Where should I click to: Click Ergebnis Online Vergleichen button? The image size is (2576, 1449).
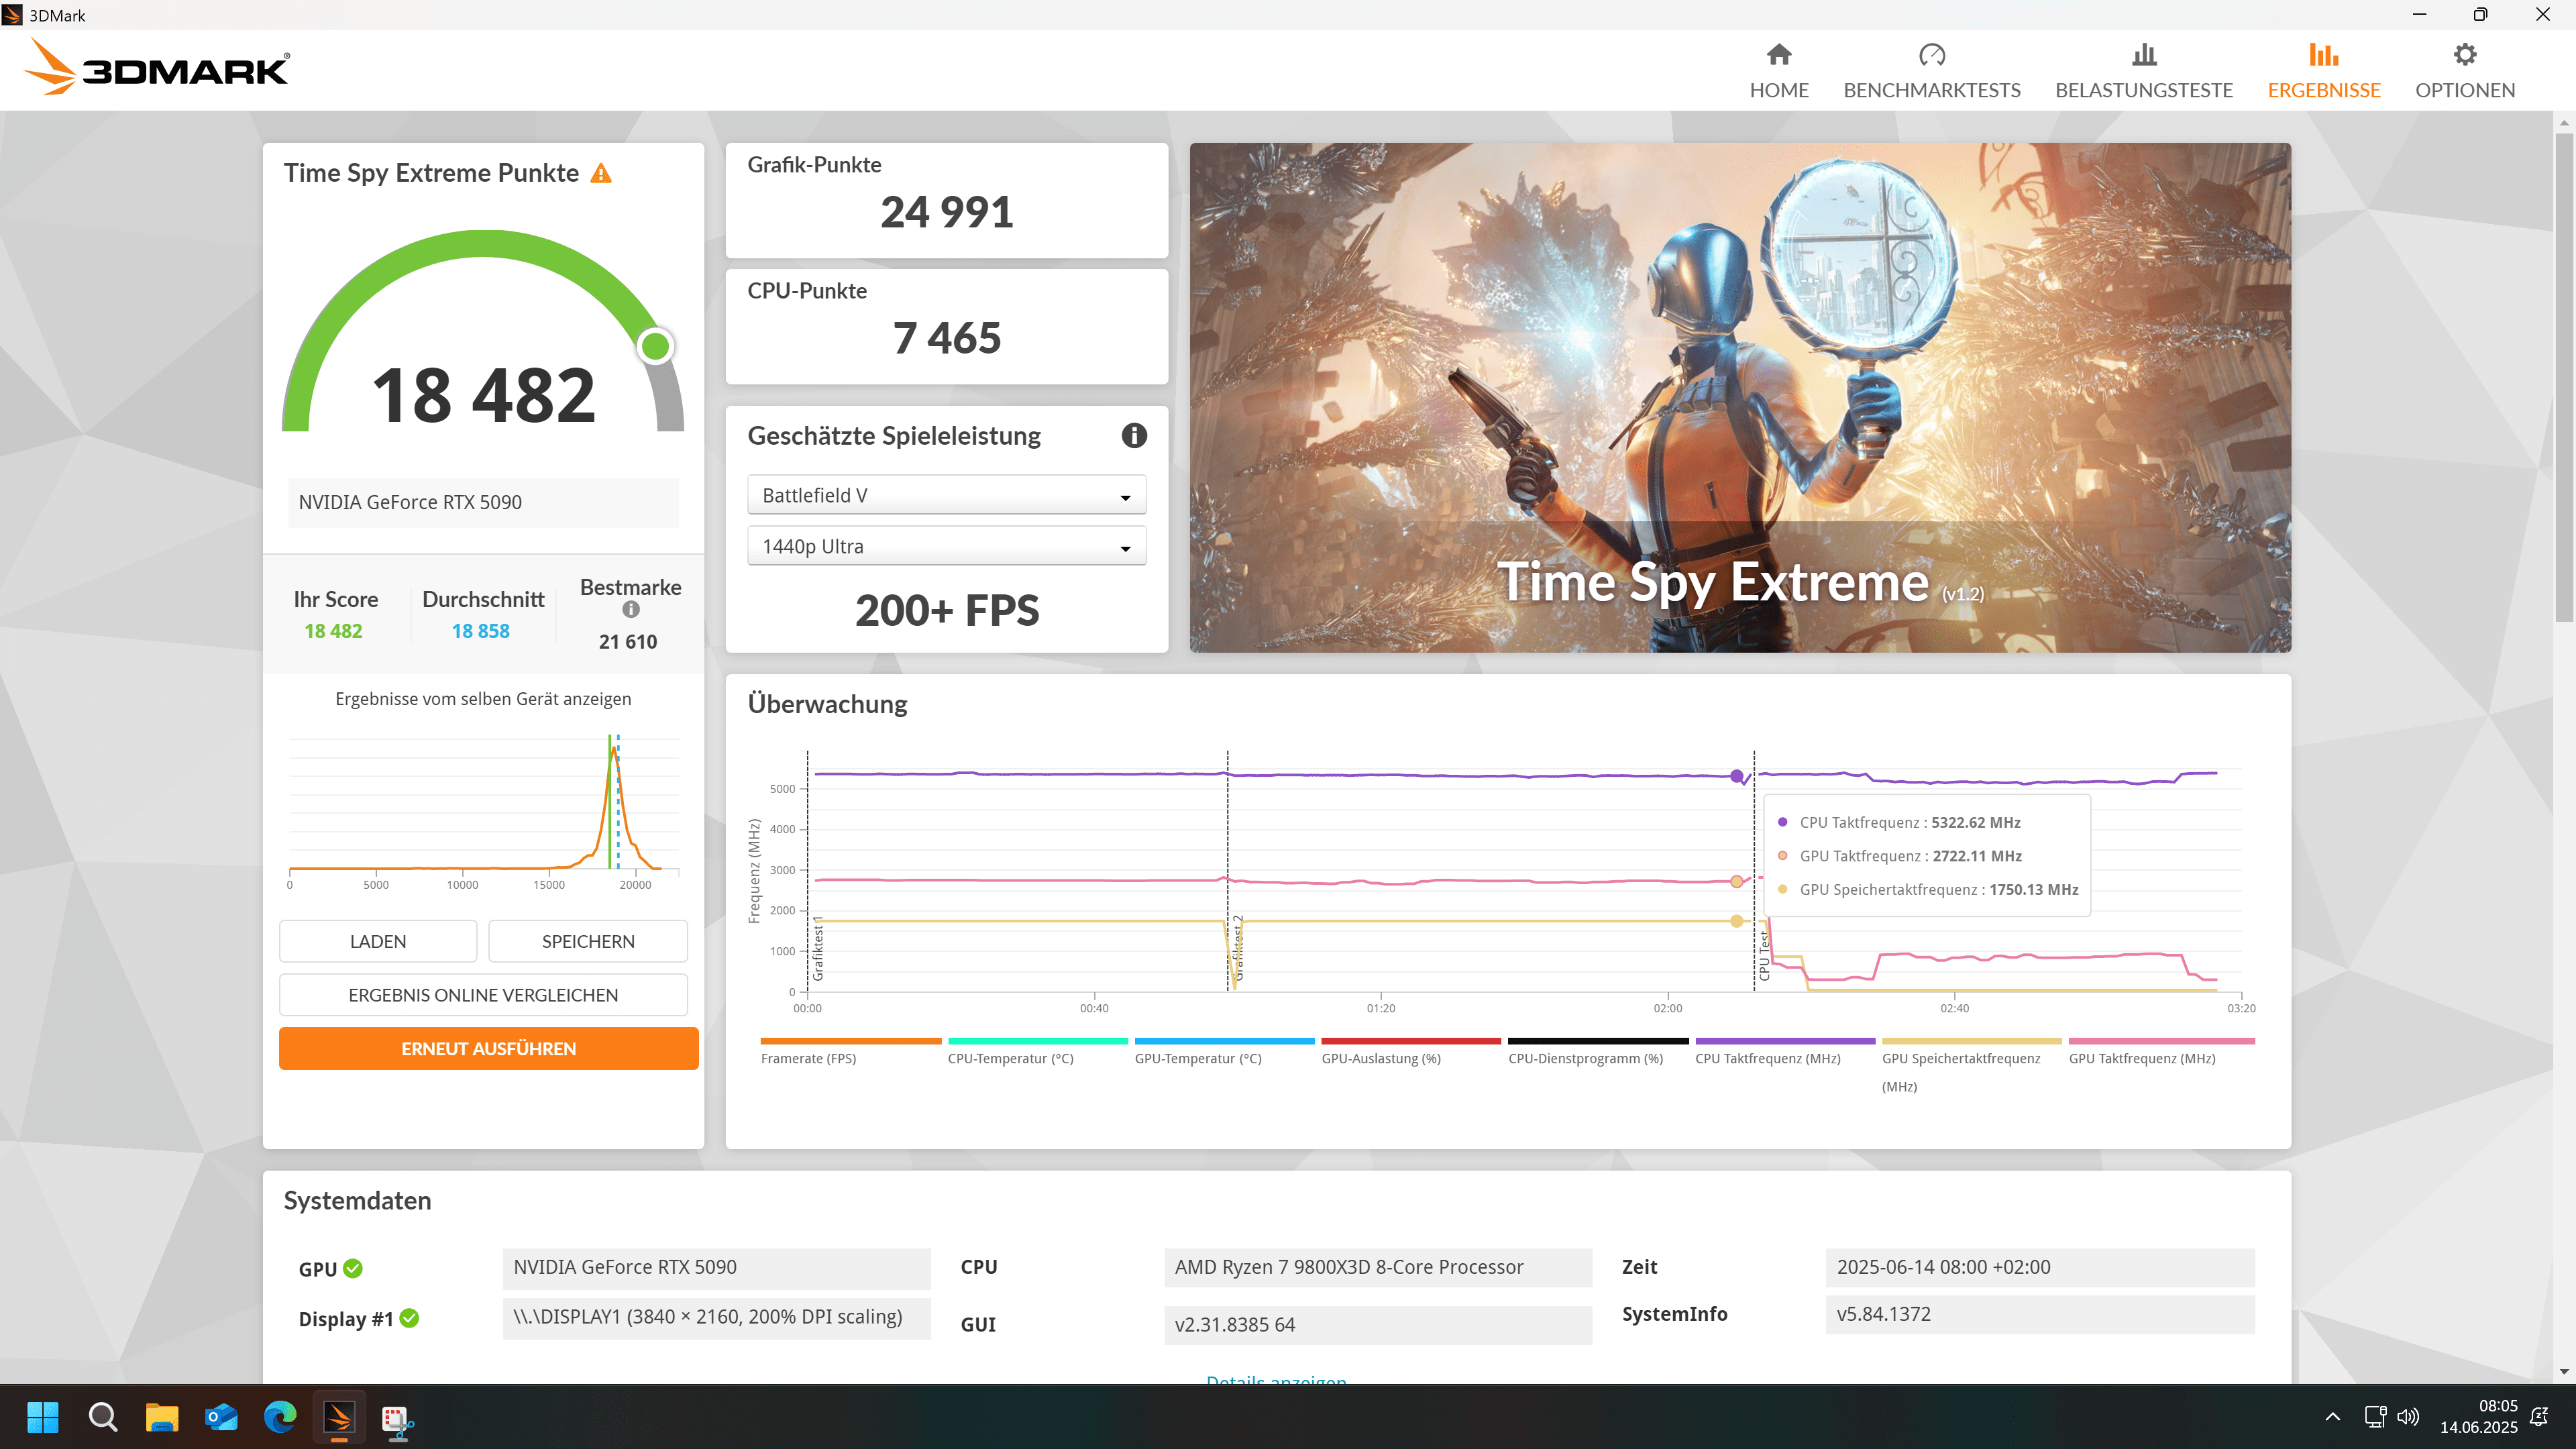pos(483,994)
